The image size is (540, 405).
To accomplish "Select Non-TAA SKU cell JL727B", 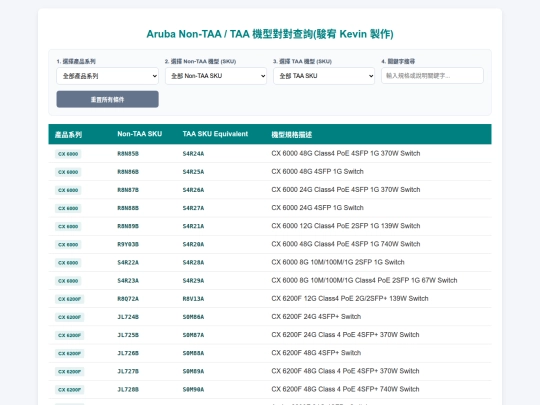I will [128, 371].
